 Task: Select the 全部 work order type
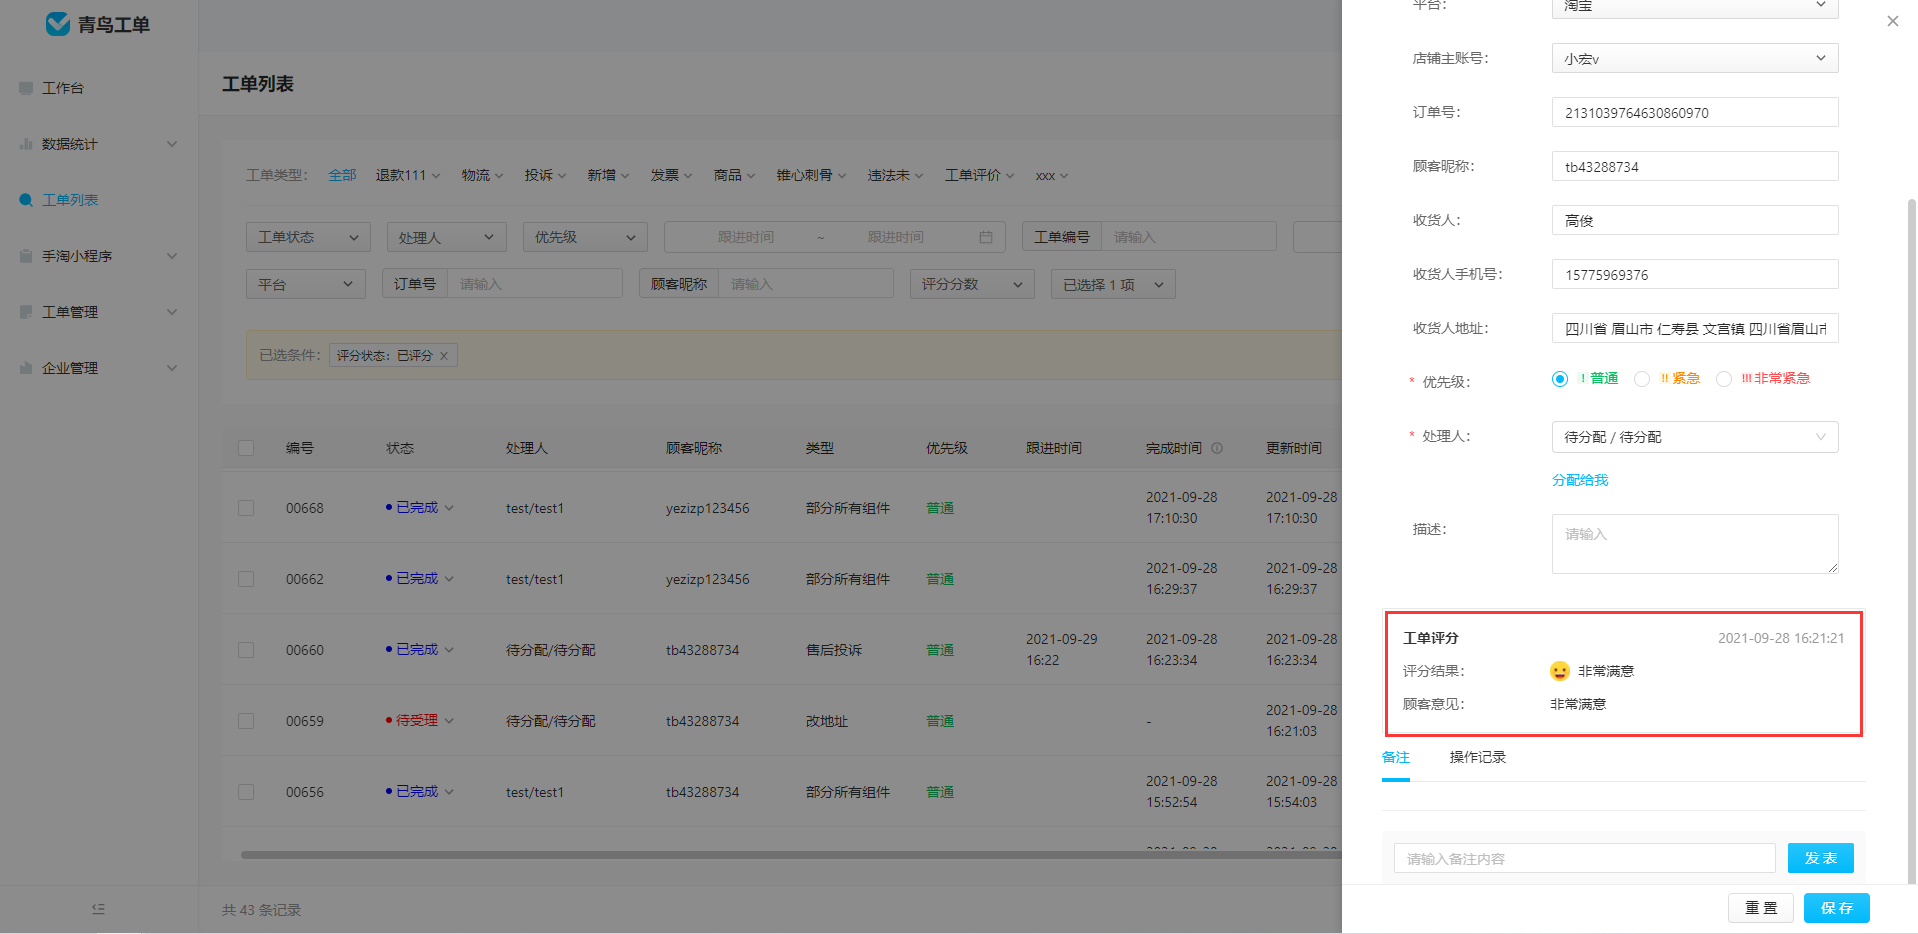click(342, 175)
